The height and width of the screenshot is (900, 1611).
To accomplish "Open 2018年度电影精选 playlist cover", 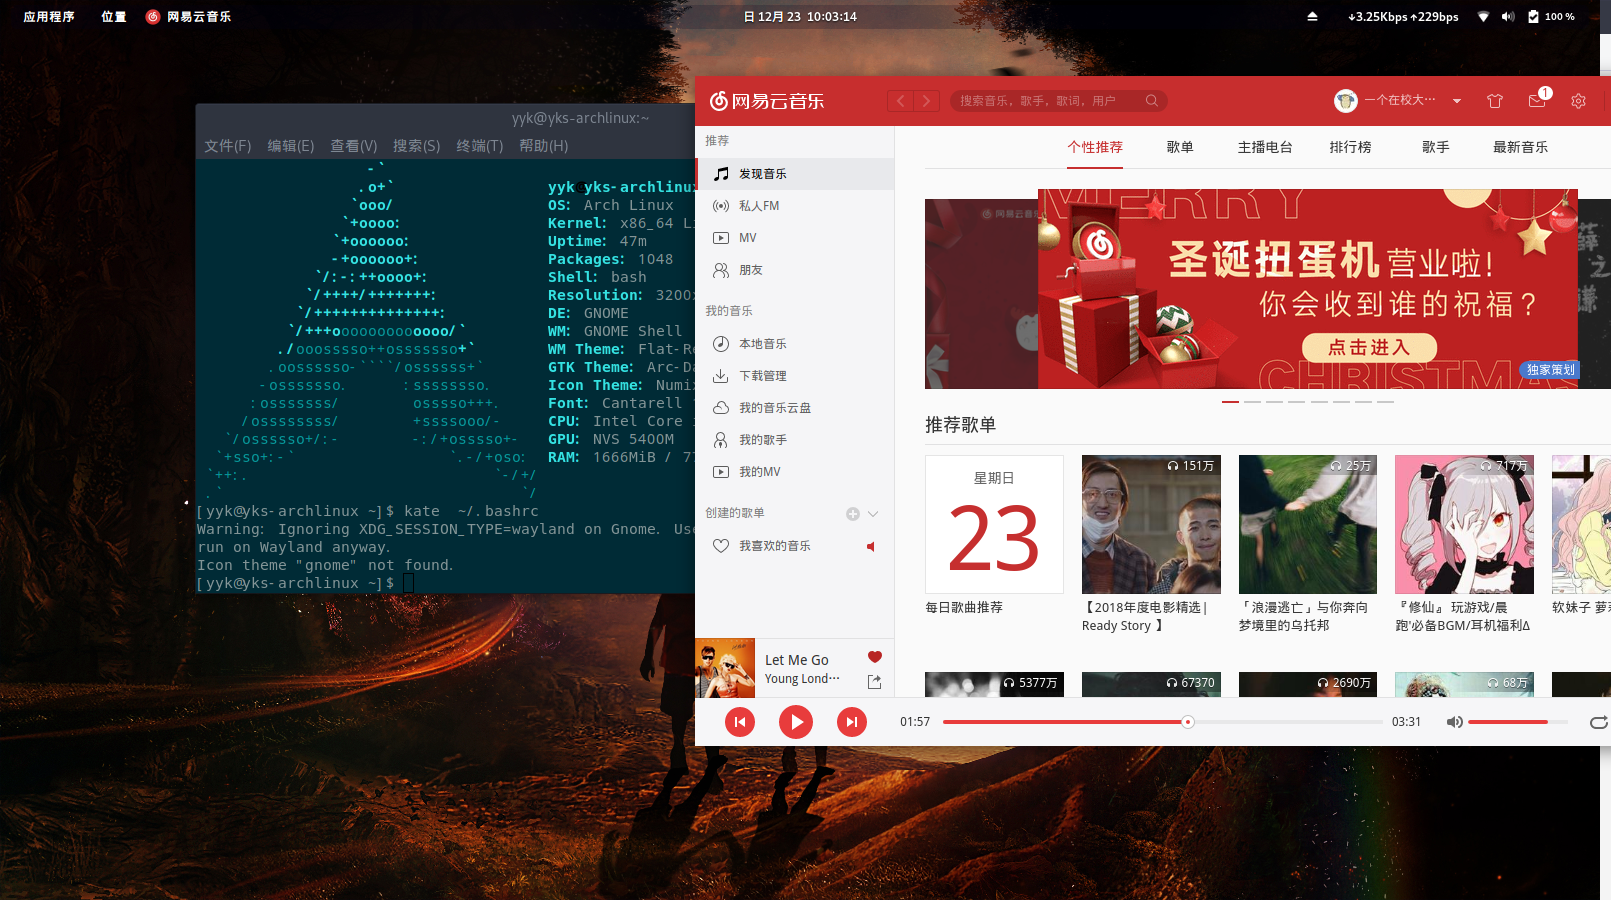I will [1151, 524].
